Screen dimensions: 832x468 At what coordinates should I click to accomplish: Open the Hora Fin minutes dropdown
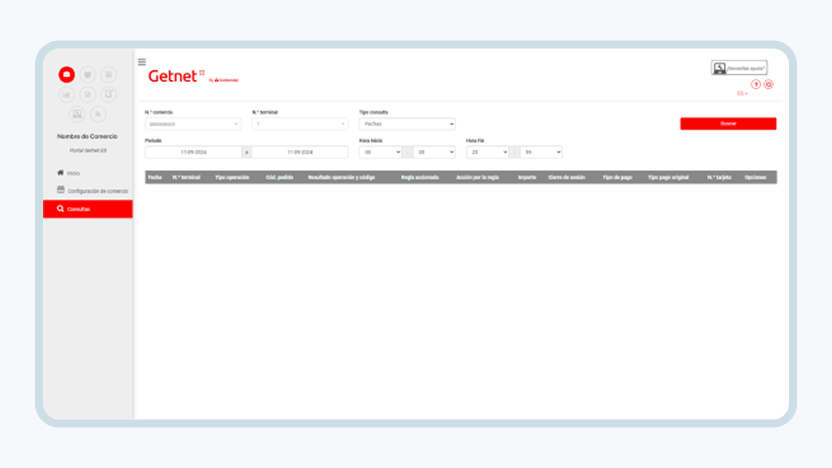coord(541,152)
